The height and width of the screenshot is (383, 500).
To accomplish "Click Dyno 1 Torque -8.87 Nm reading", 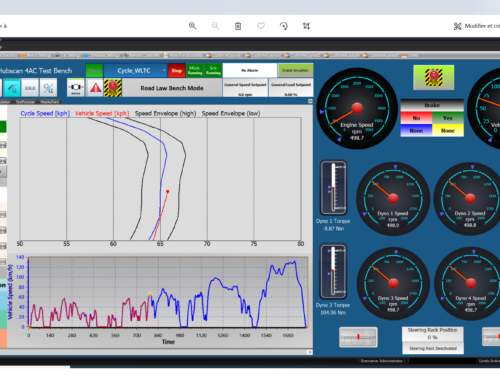I will tap(333, 229).
